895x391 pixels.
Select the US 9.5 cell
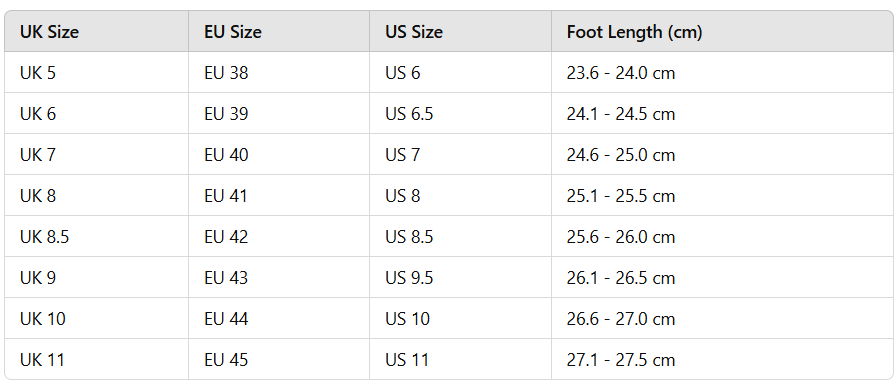click(x=460, y=277)
